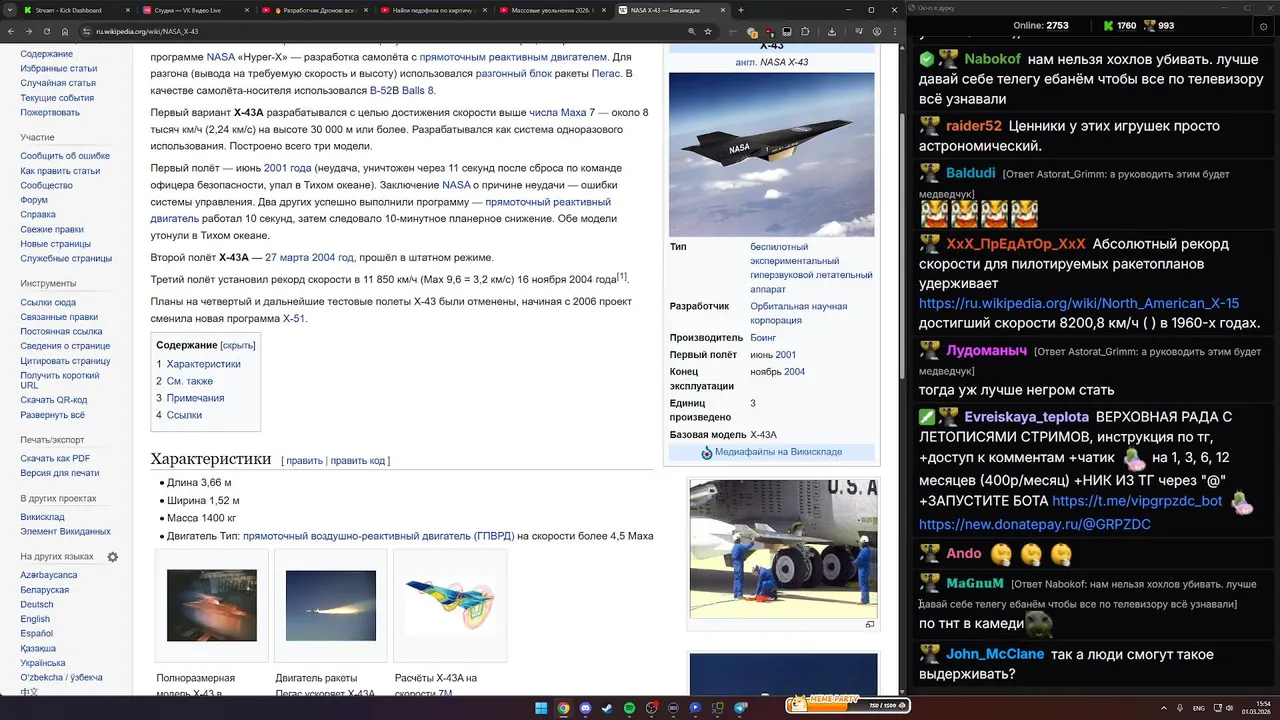
Task: Open Discord from the taskbar
Action: coord(585,708)
